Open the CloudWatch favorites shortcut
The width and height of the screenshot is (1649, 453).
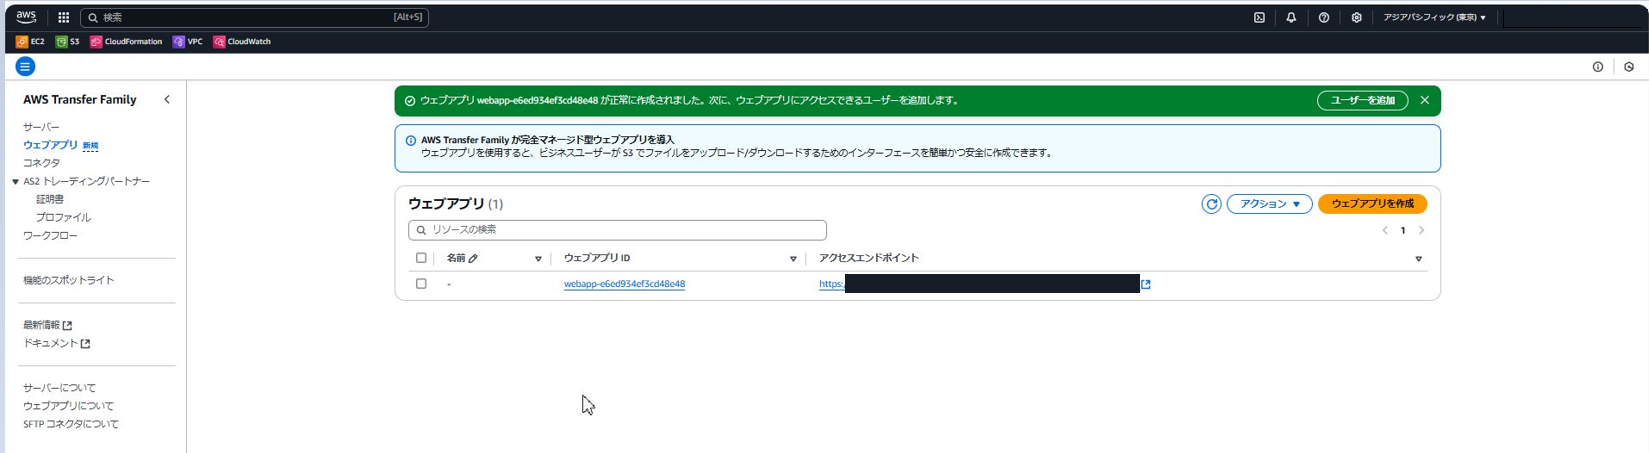click(x=242, y=41)
